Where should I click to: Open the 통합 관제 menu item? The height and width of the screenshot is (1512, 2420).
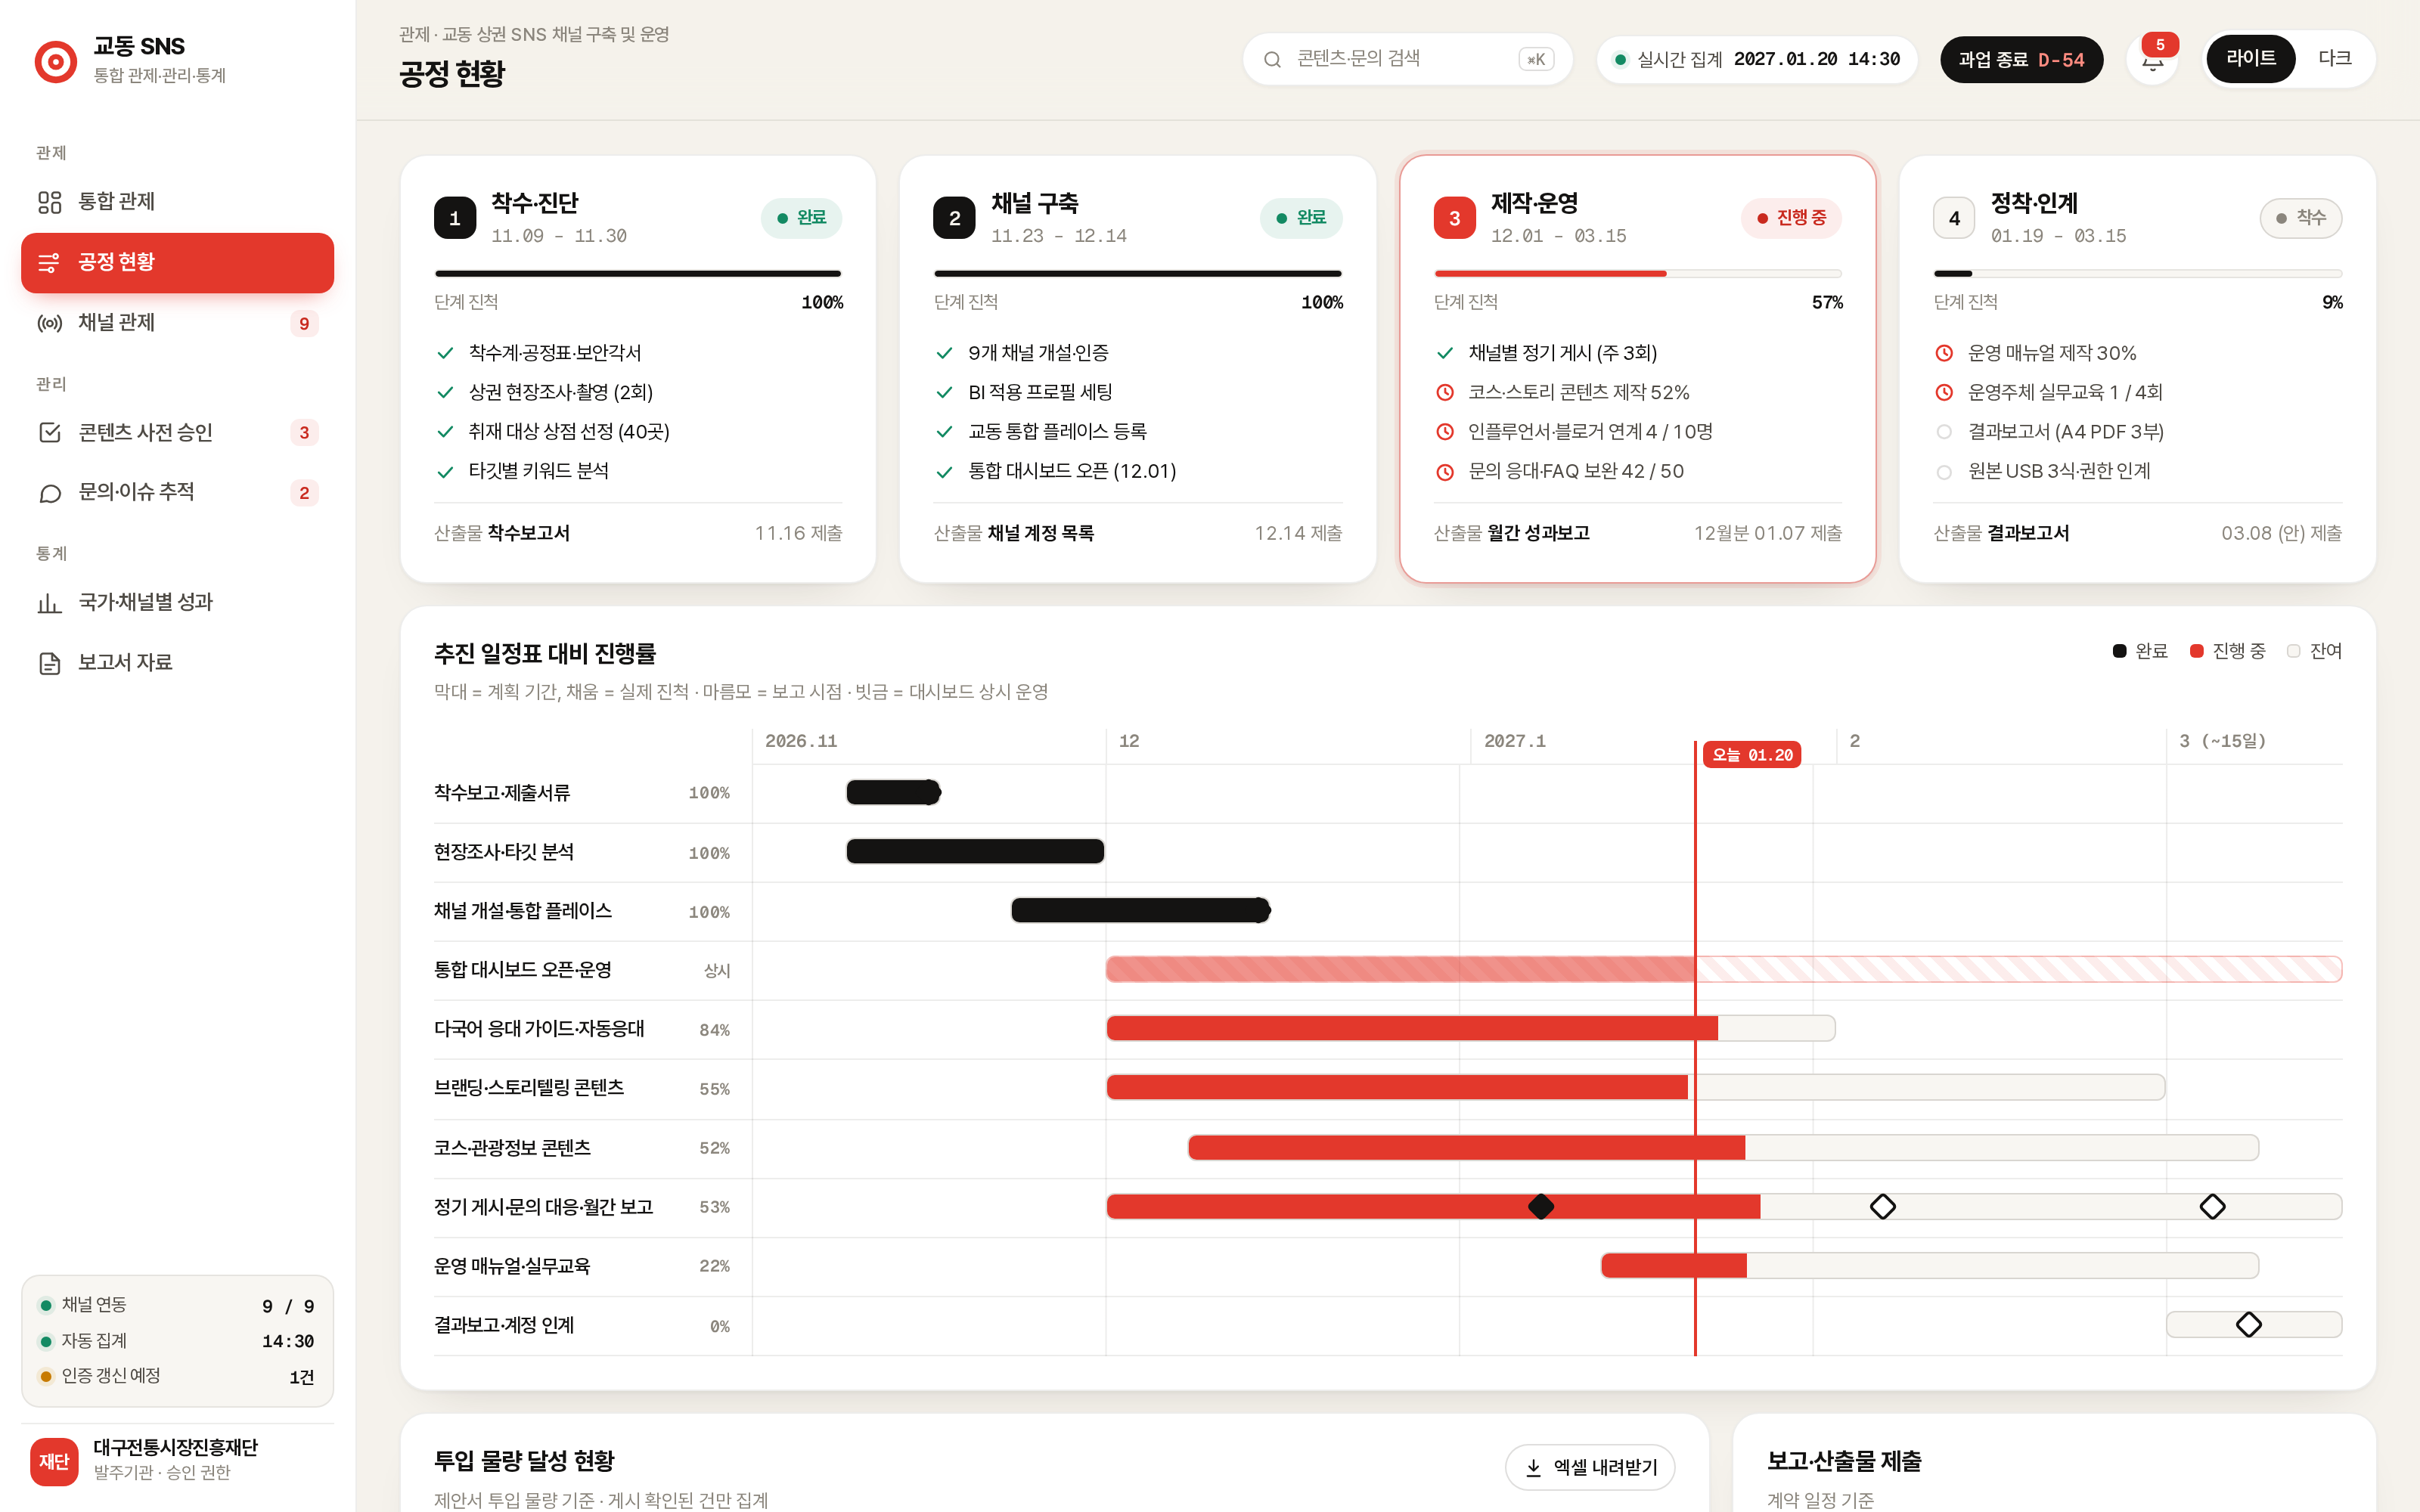(177, 202)
